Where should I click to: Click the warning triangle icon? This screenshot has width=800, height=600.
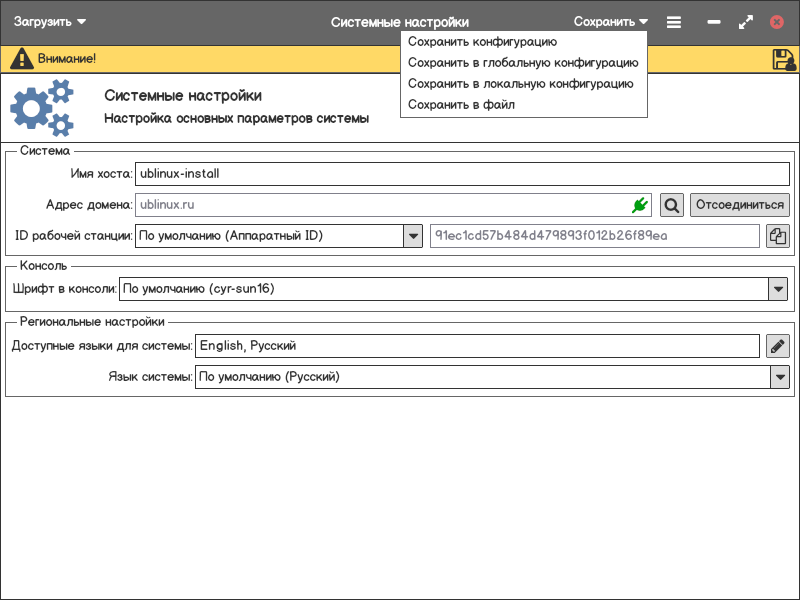pos(21,59)
